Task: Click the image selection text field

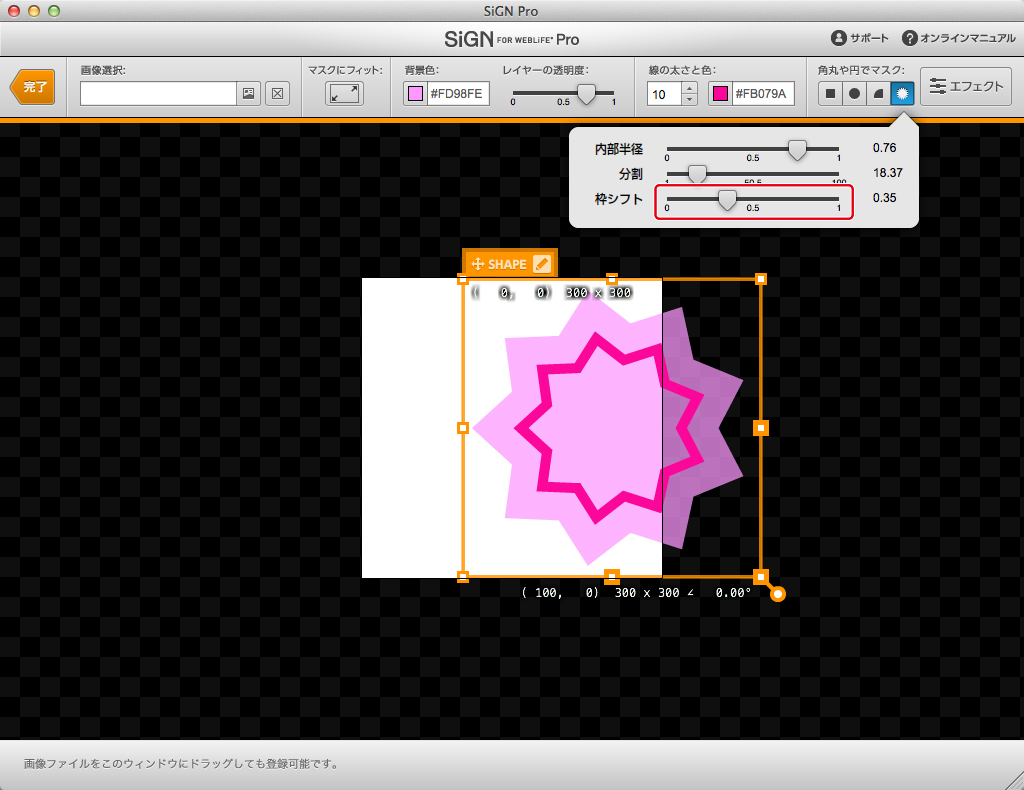Action: [158, 93]
